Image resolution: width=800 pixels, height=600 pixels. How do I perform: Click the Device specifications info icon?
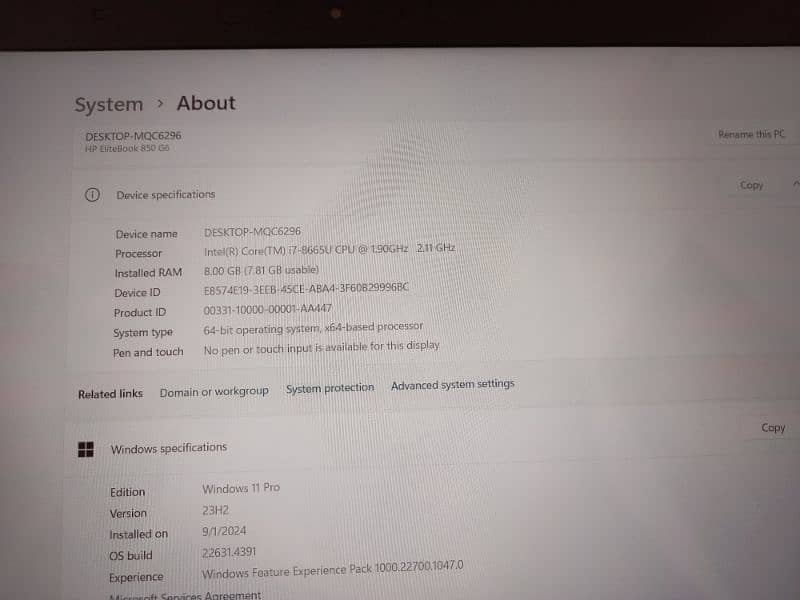coord(92,194)
